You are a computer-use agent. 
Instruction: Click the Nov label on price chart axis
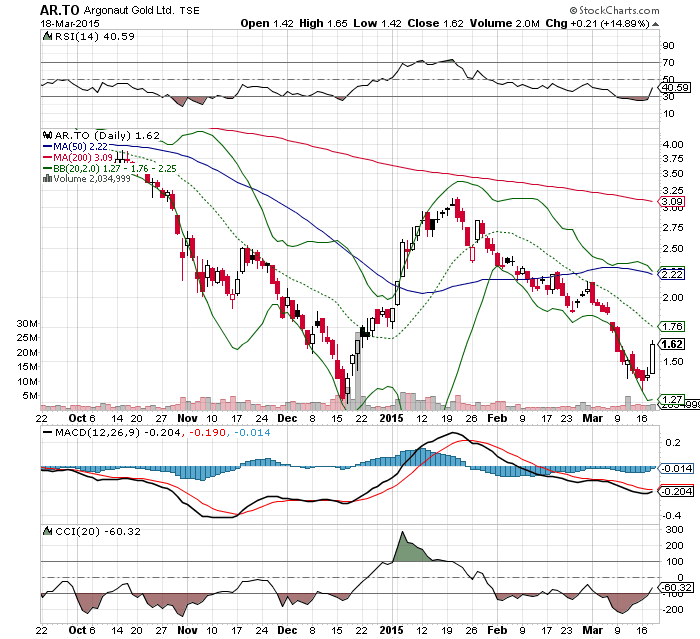point(187,418)
